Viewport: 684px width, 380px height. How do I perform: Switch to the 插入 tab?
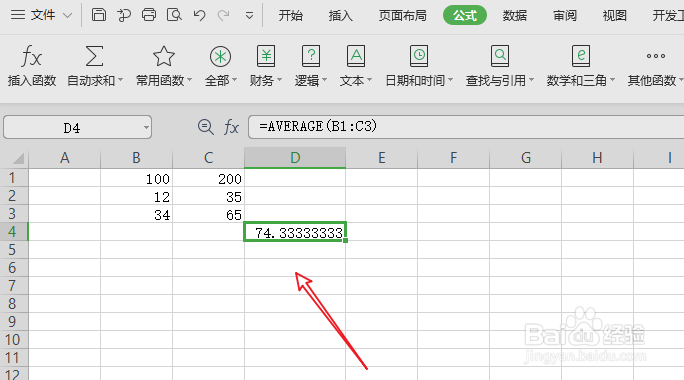pos(340,16)
